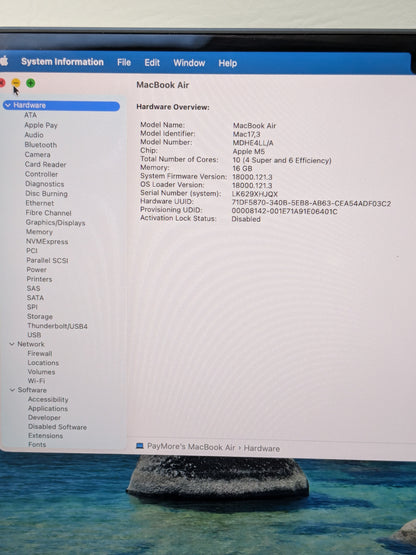Open the System Information app menu
Image resolution: width=416 pixels, height=555 pixels.
62,62
